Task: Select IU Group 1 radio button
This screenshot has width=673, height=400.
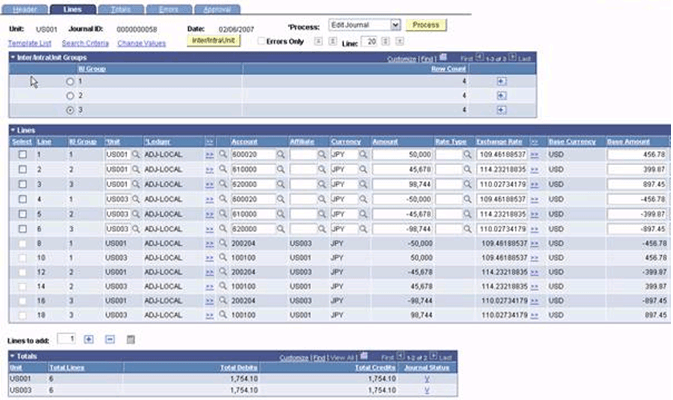Action: click(x=70, y=81)
